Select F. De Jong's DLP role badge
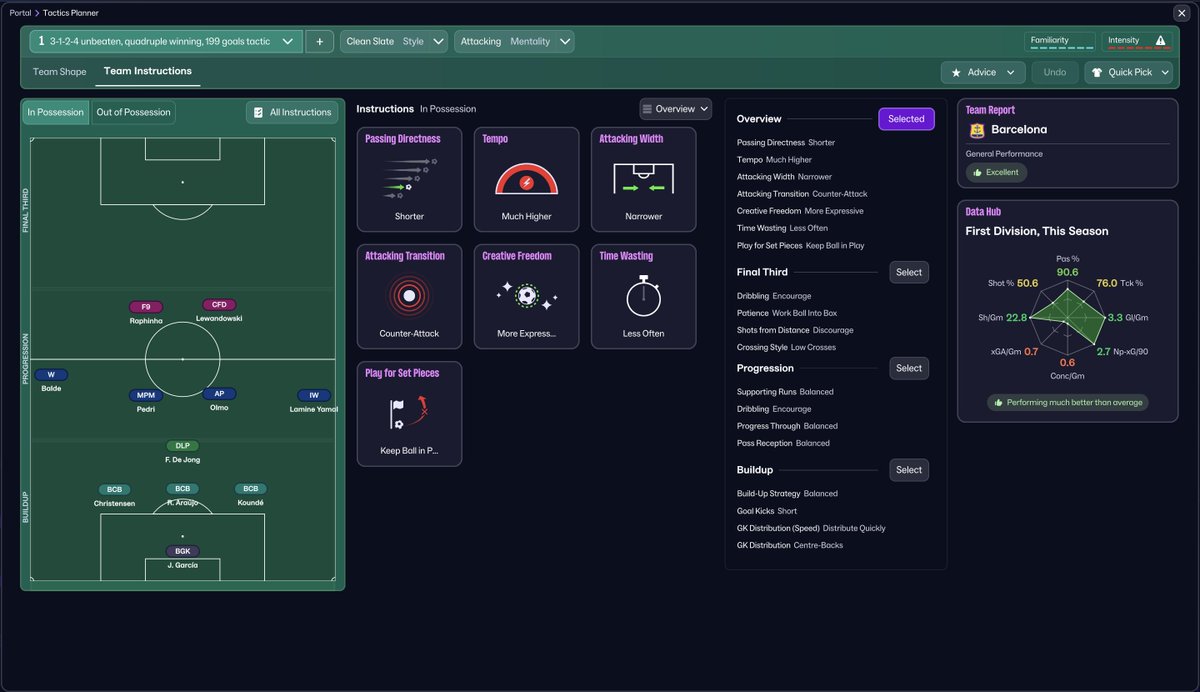The height and width of the screenshot is (692, 1200). click(x=182, y=446)
